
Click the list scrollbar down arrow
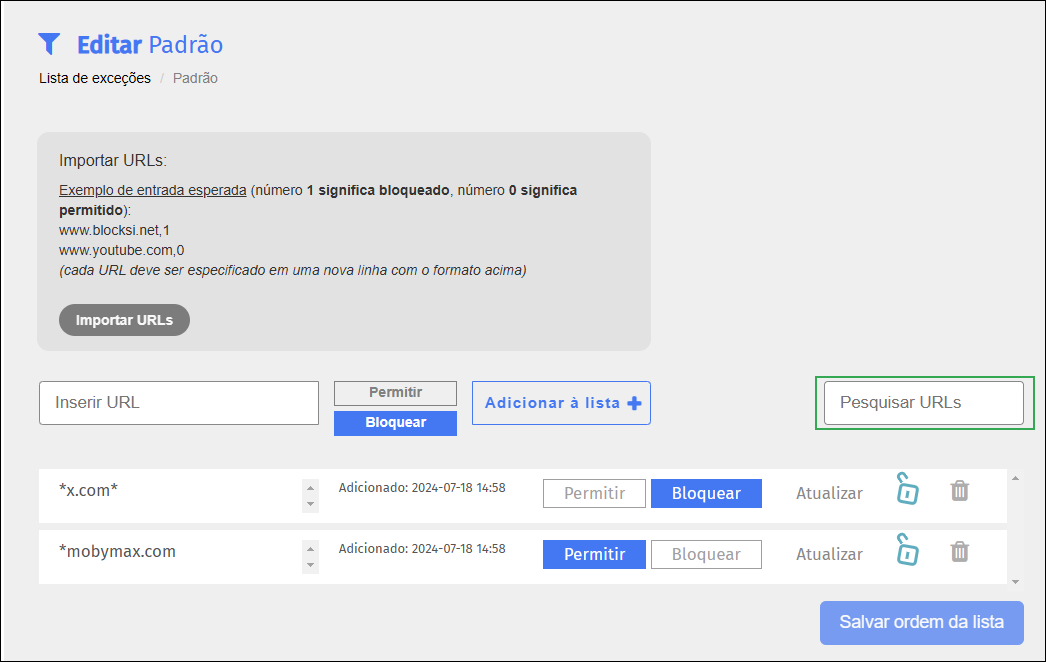click(x=1015, y=581)
